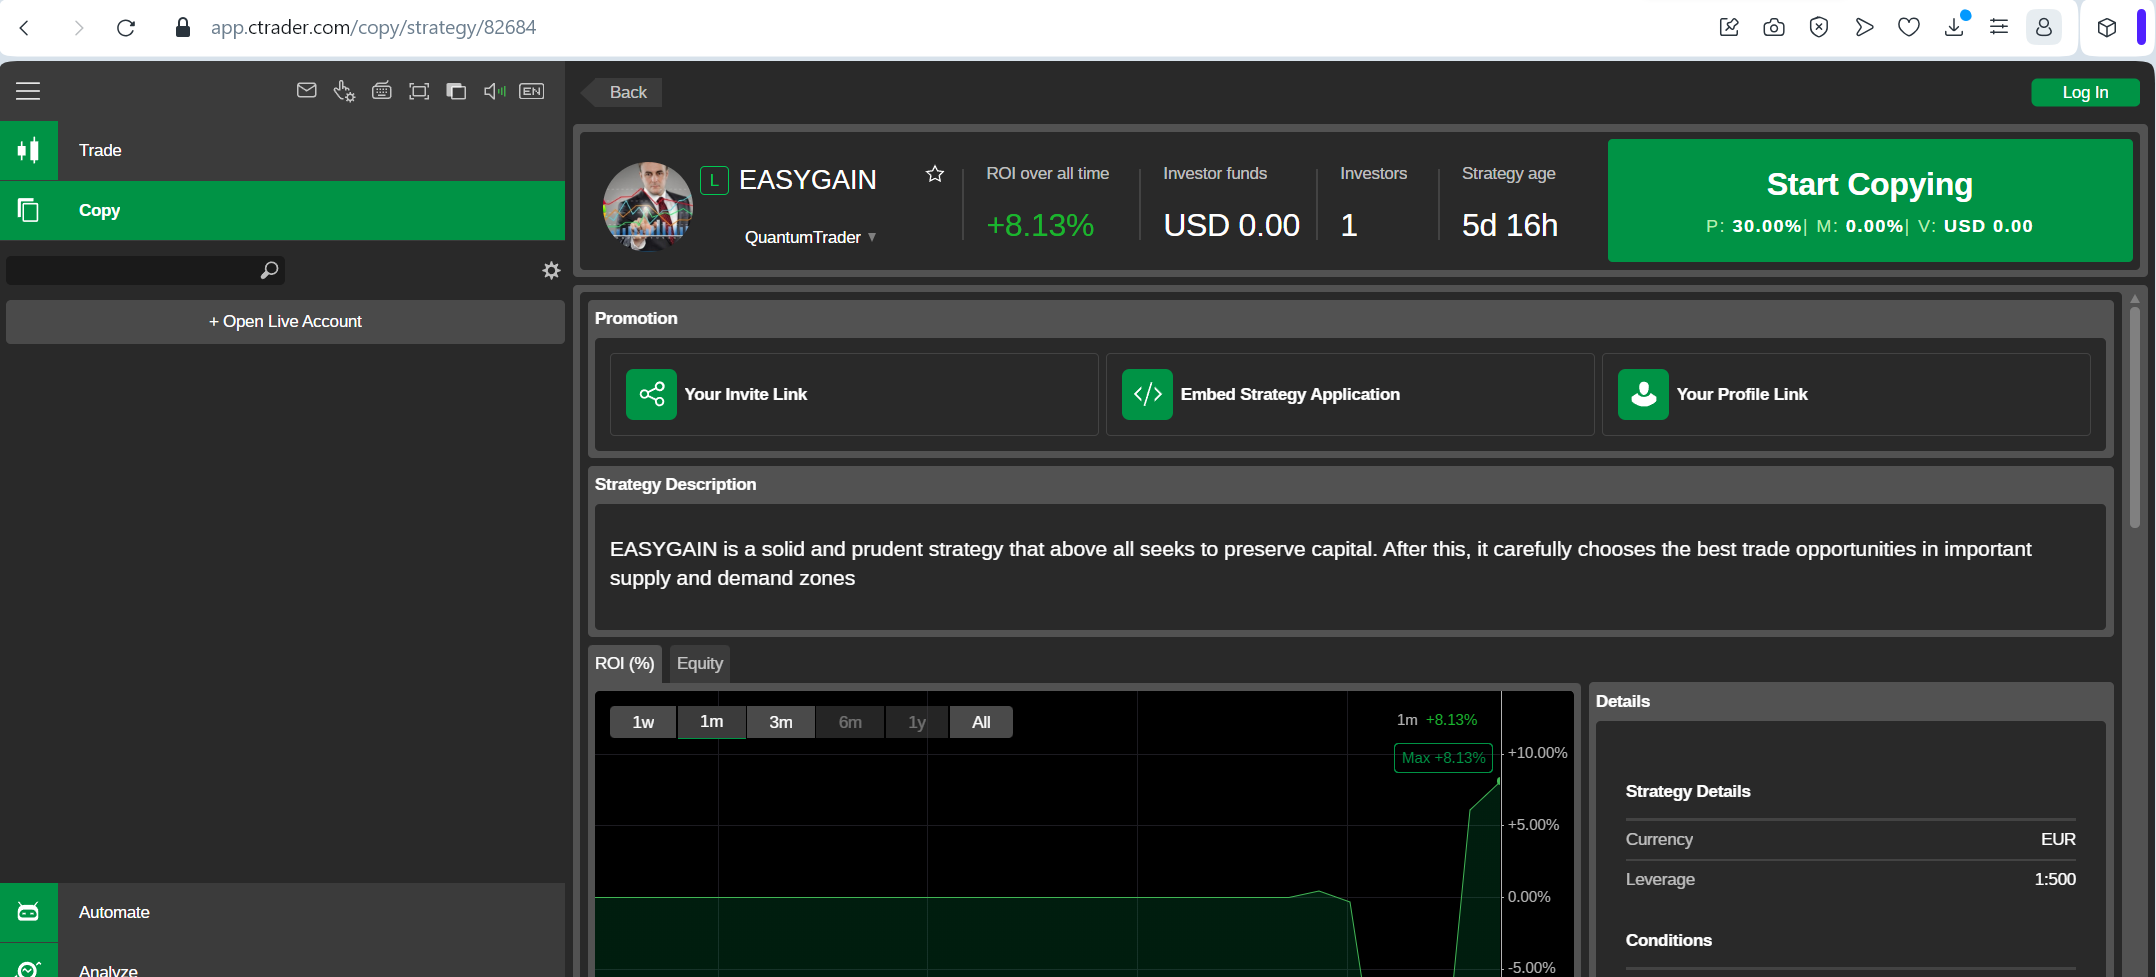The width and height of the screenshot is (2156, 977).
Task: Click the quick trade settings cursor icon
Action: point(344,91)
